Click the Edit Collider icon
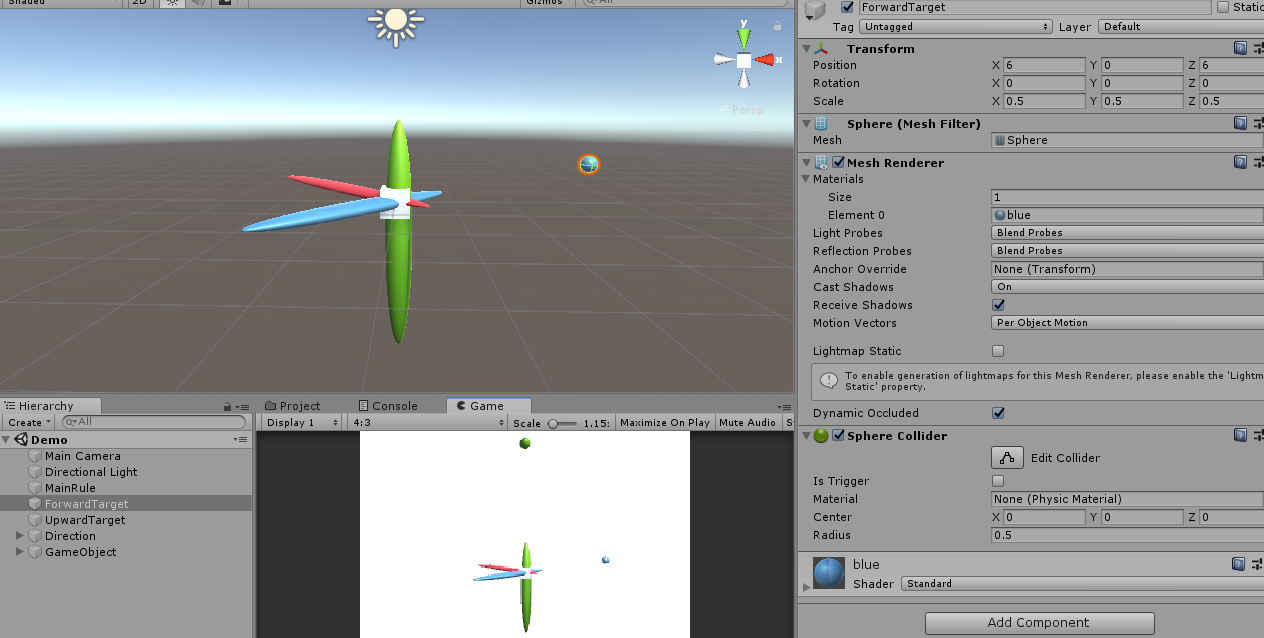1264x638 pixels. coord(1007,457)
